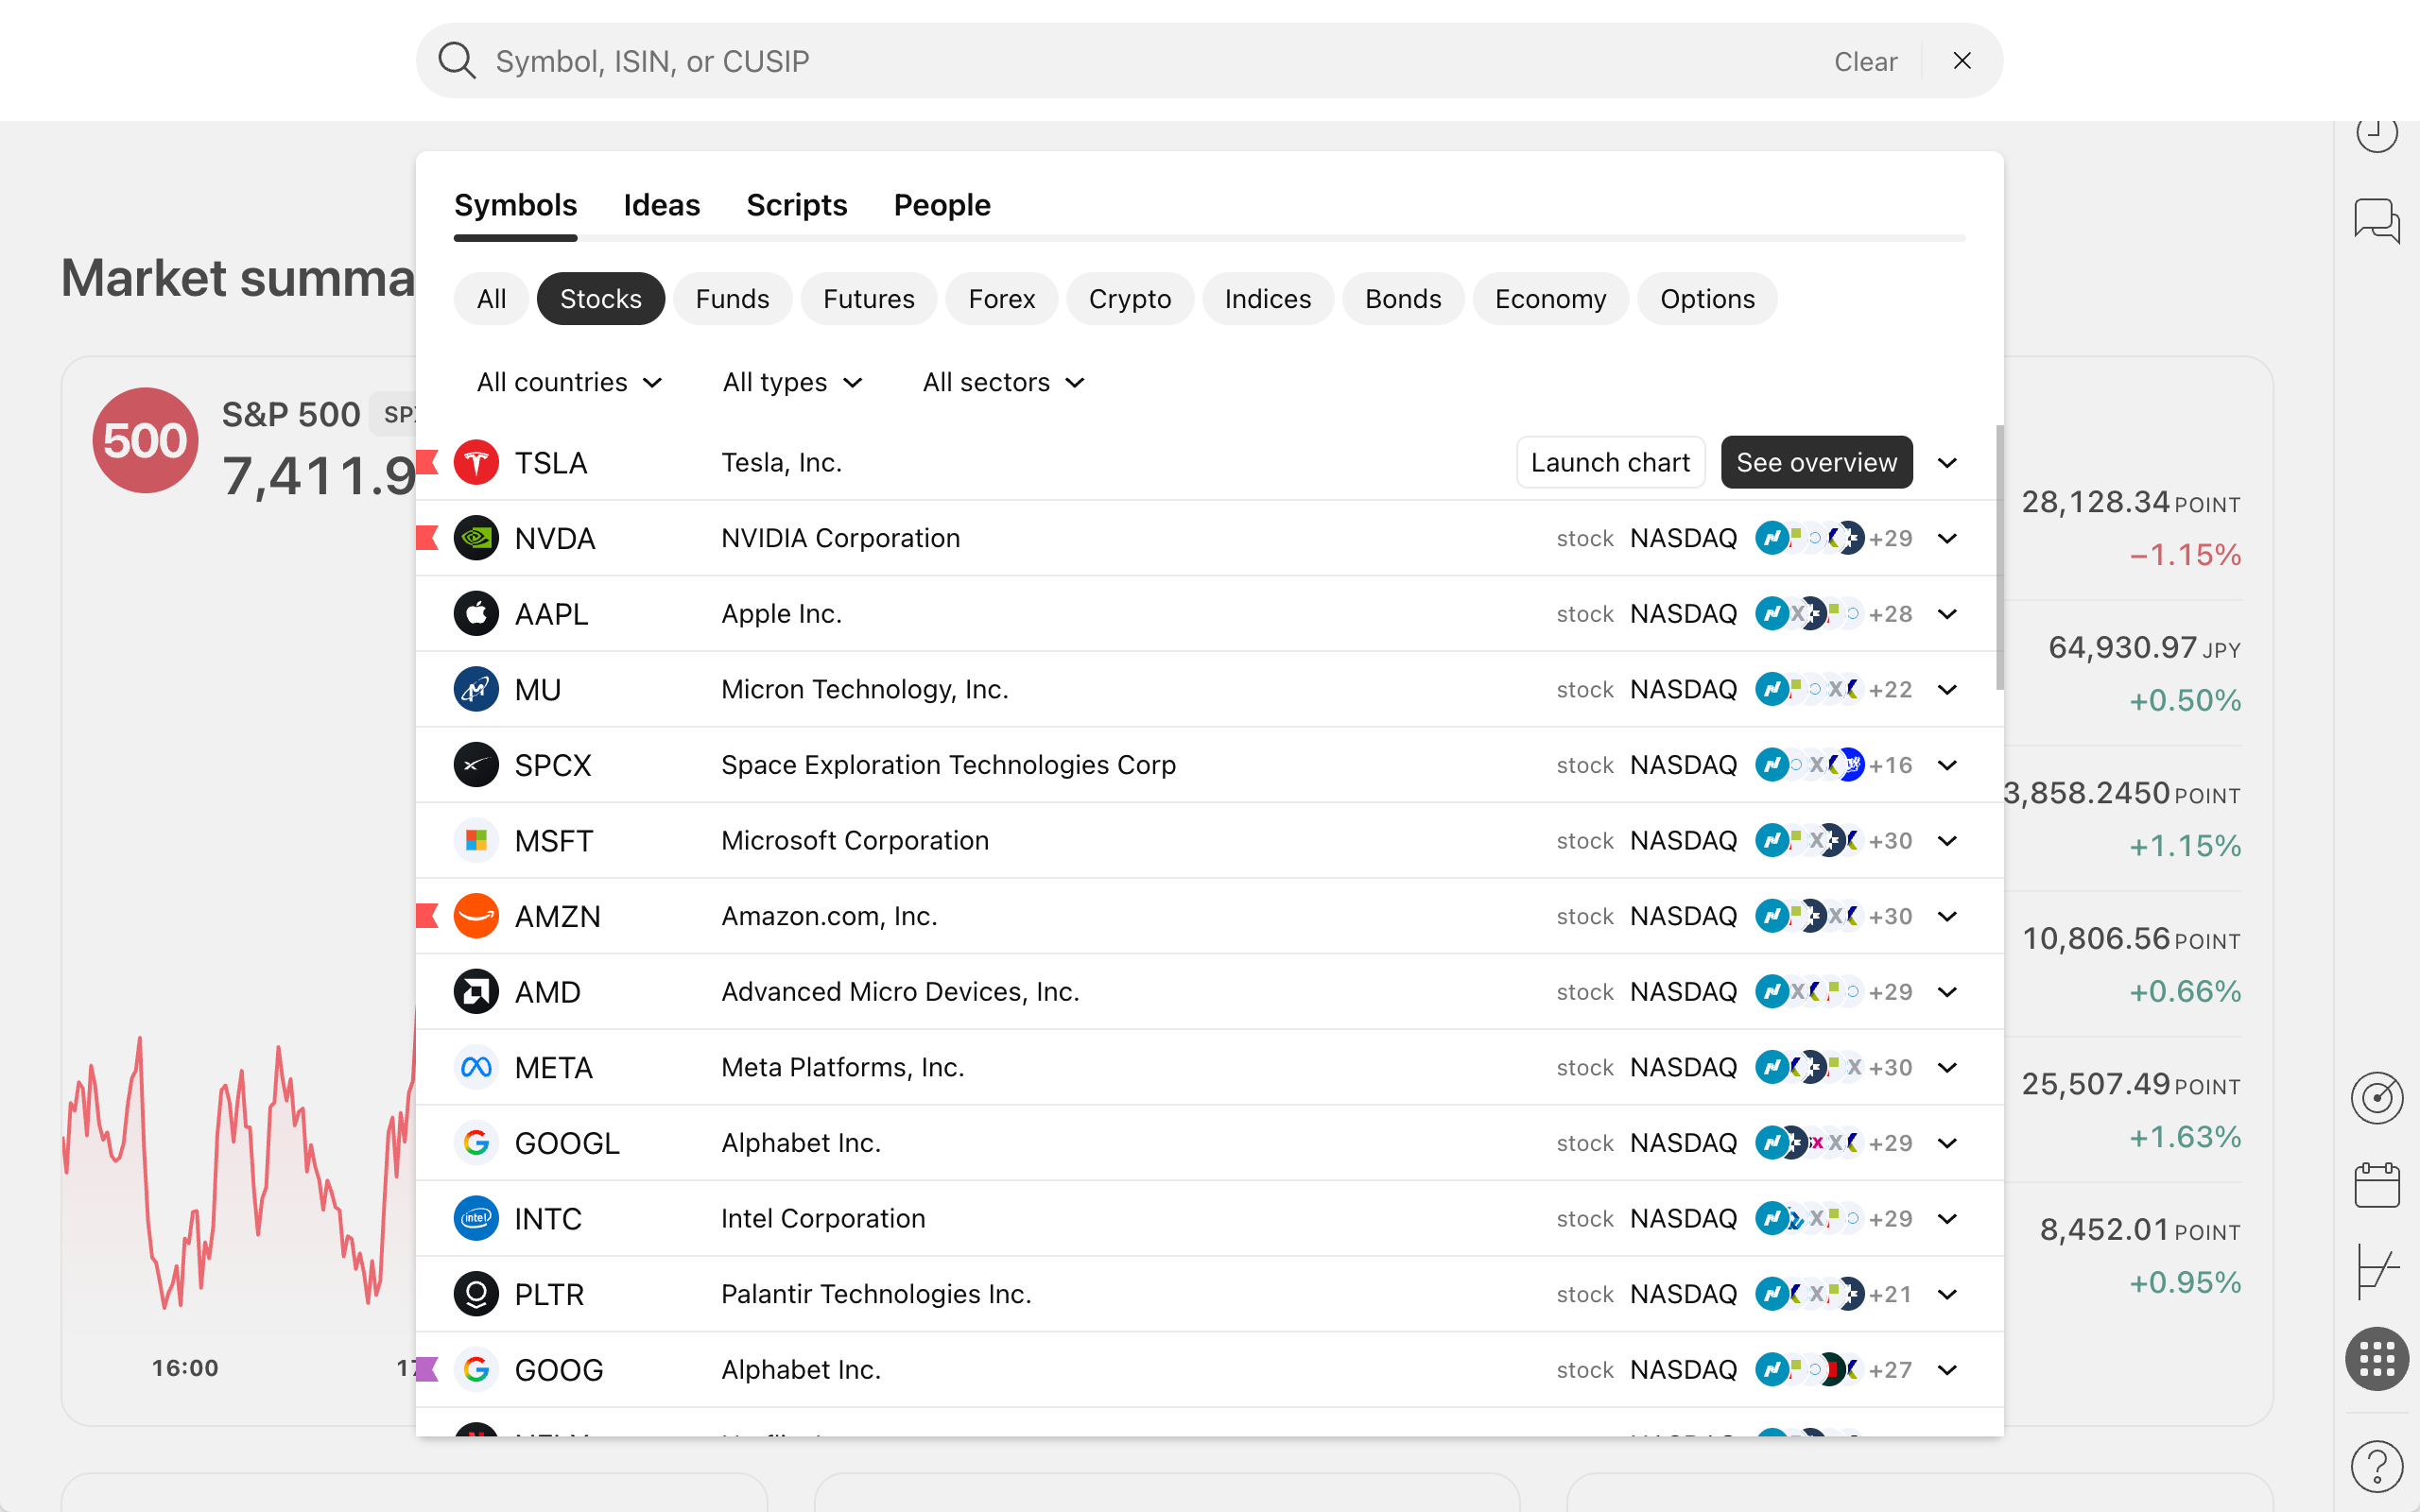
Task: Close the symbol search dialog
Action: (1962, 61)
